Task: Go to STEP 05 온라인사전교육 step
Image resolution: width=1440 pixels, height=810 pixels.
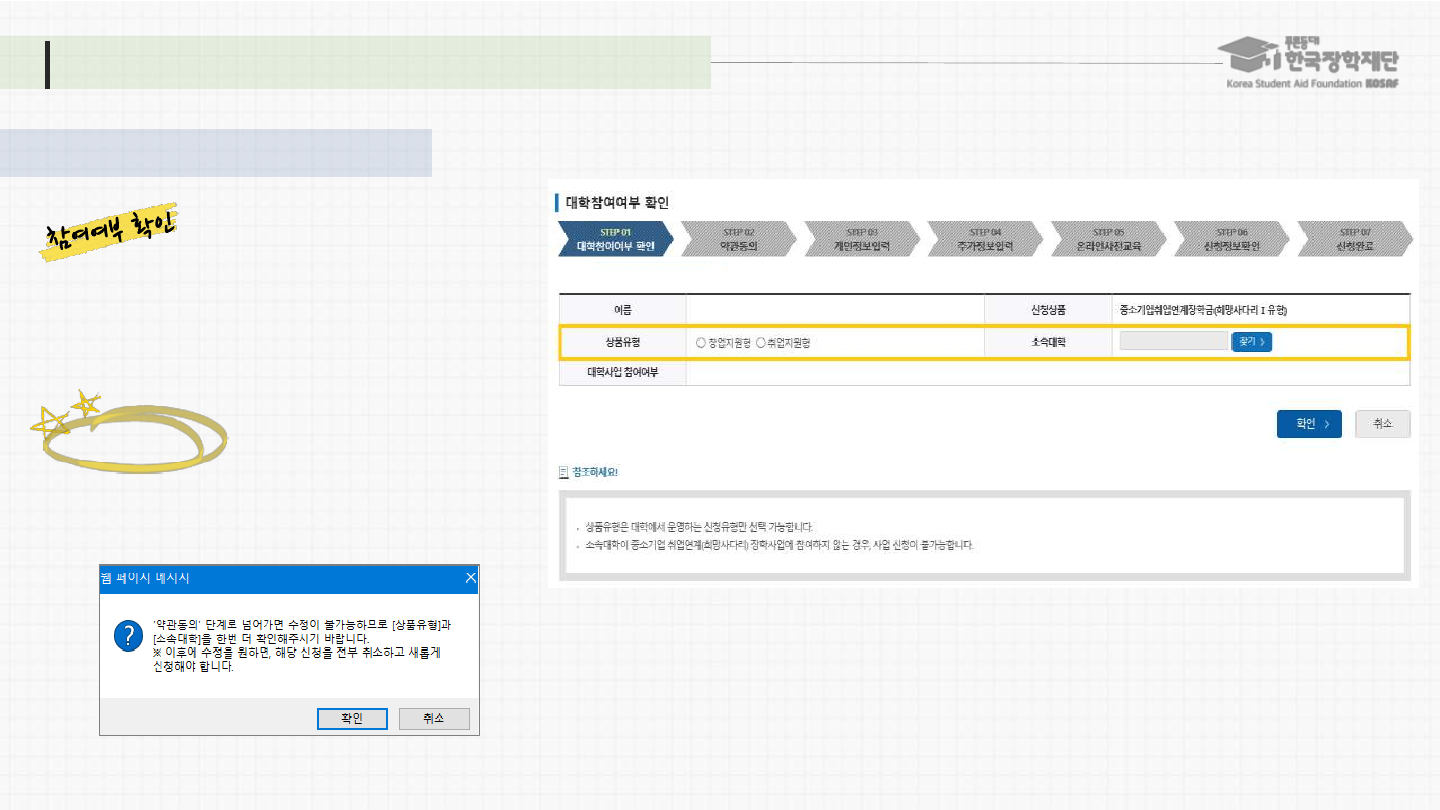Action: point(1108,240)
